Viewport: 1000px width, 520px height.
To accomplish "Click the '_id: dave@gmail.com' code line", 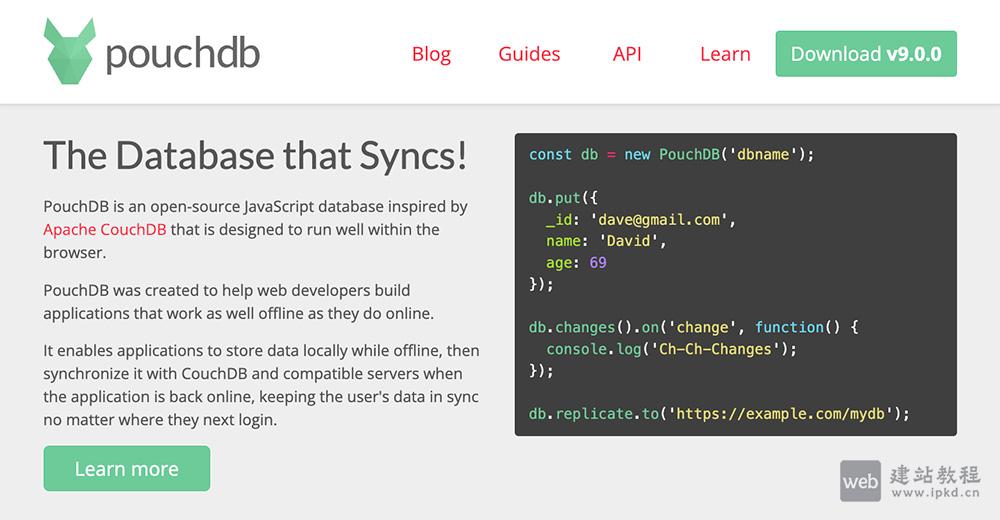I will coord(640,219).
